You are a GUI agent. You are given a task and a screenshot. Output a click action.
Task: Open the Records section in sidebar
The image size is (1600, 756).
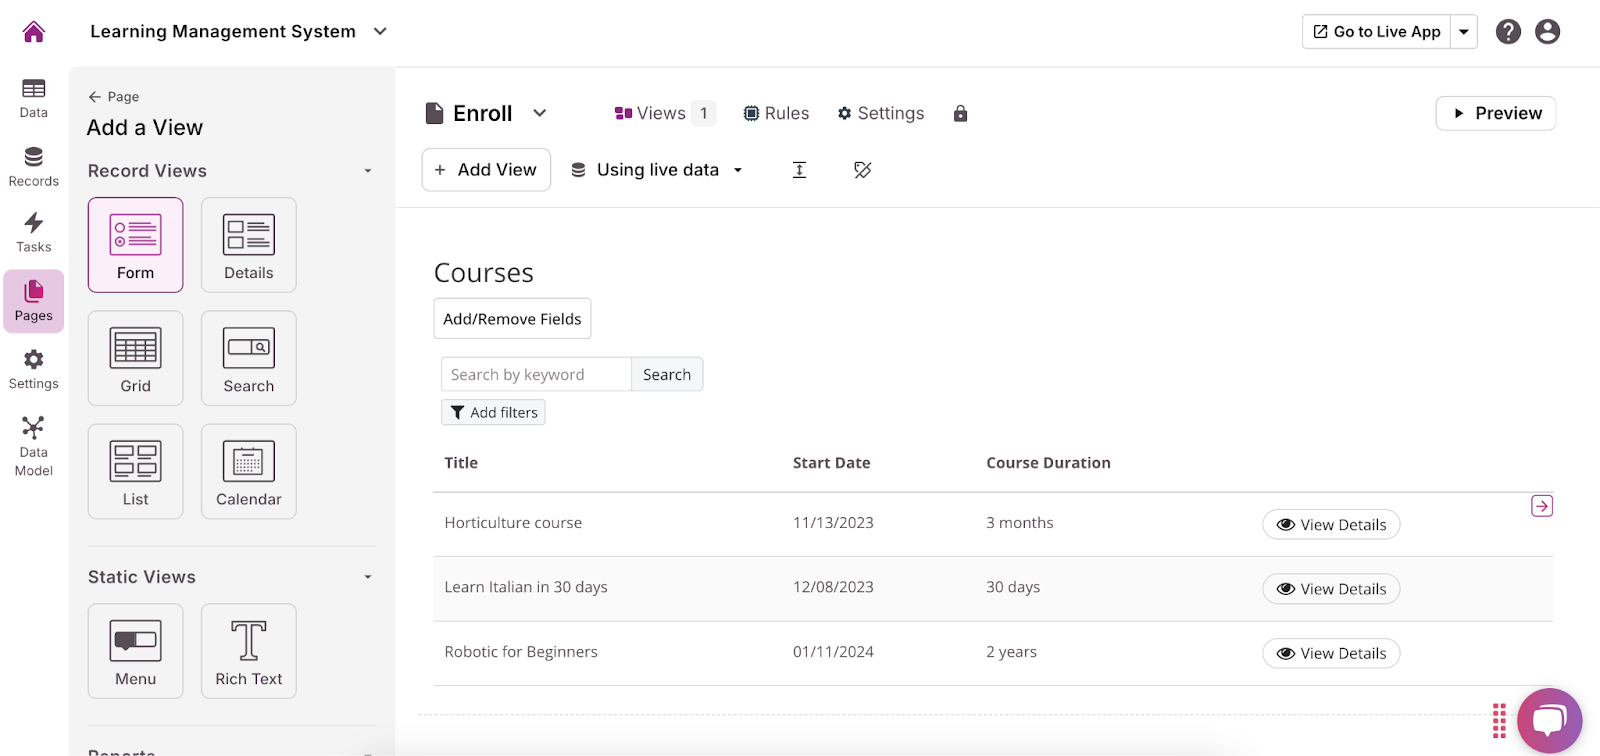pyautogui.click(x=34, y=166)
